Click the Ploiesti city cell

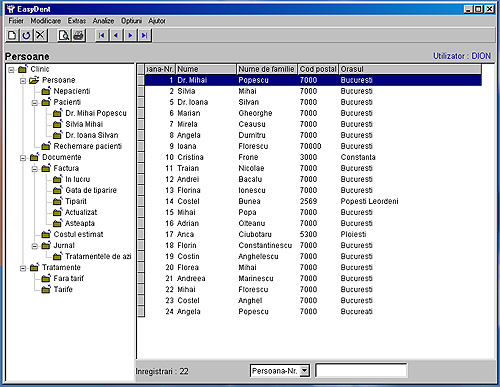tap(353, 234)
